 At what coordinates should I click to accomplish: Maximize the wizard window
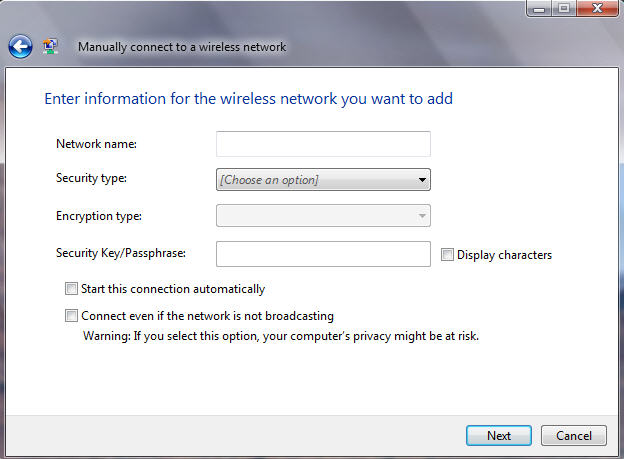[x=564, y=8]
